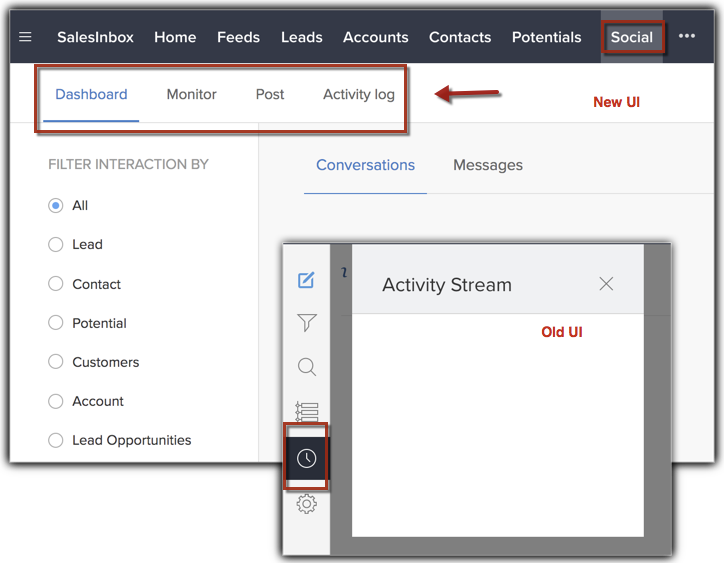724x563 pixels.
Task: Open the more modules ellipsis icon
Action: [x=687, y=36]
